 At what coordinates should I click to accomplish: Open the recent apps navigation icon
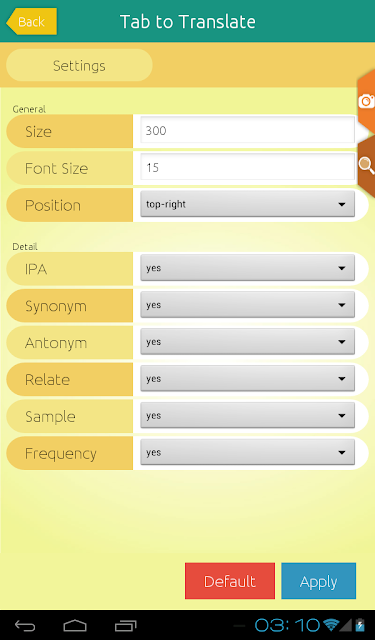pyautogui.click(x=125, y=625)
